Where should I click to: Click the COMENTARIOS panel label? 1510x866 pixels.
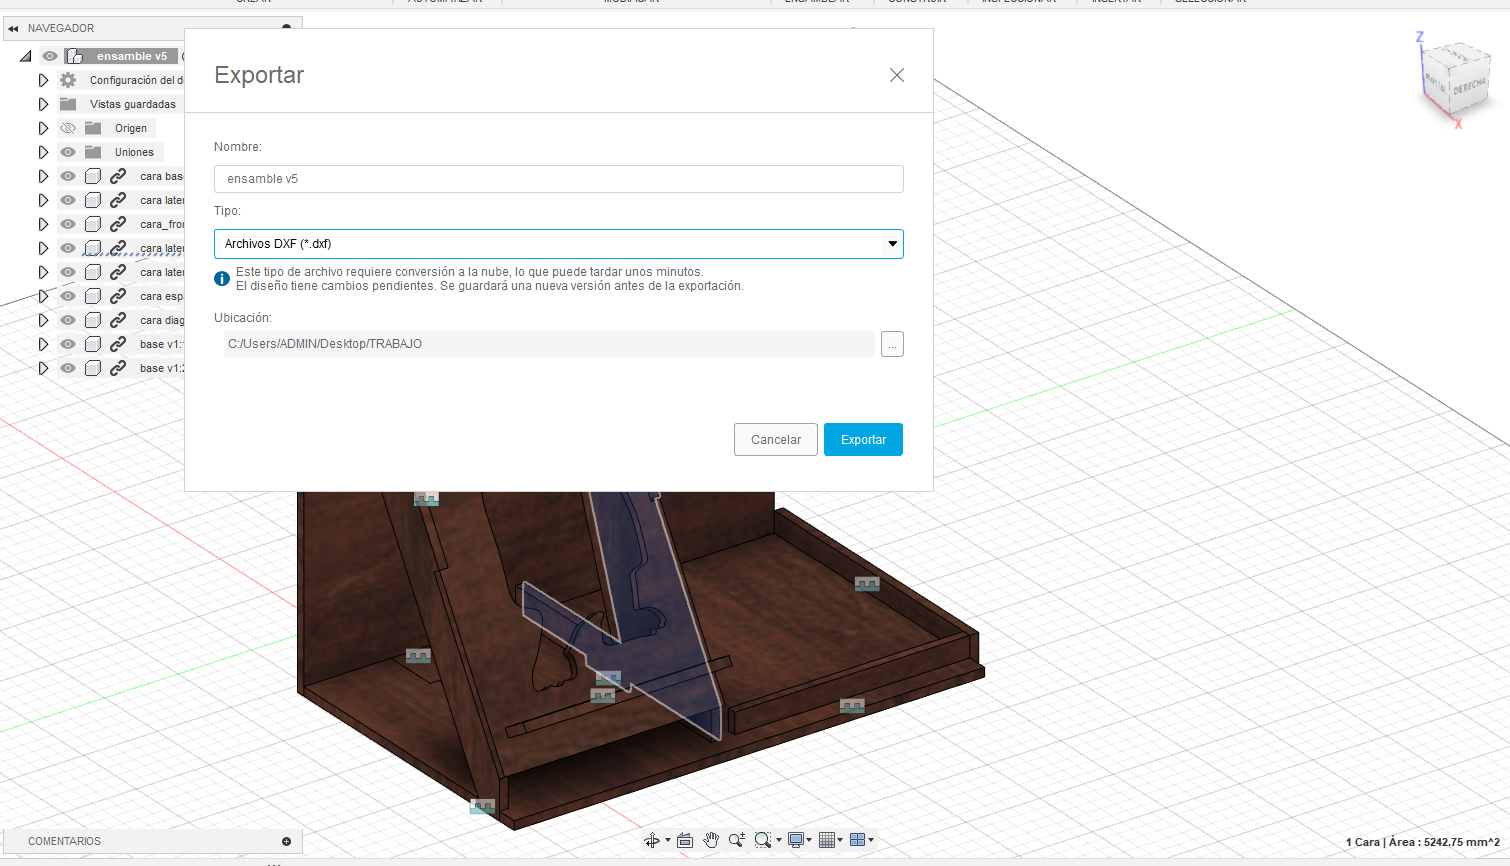[65, 841]
